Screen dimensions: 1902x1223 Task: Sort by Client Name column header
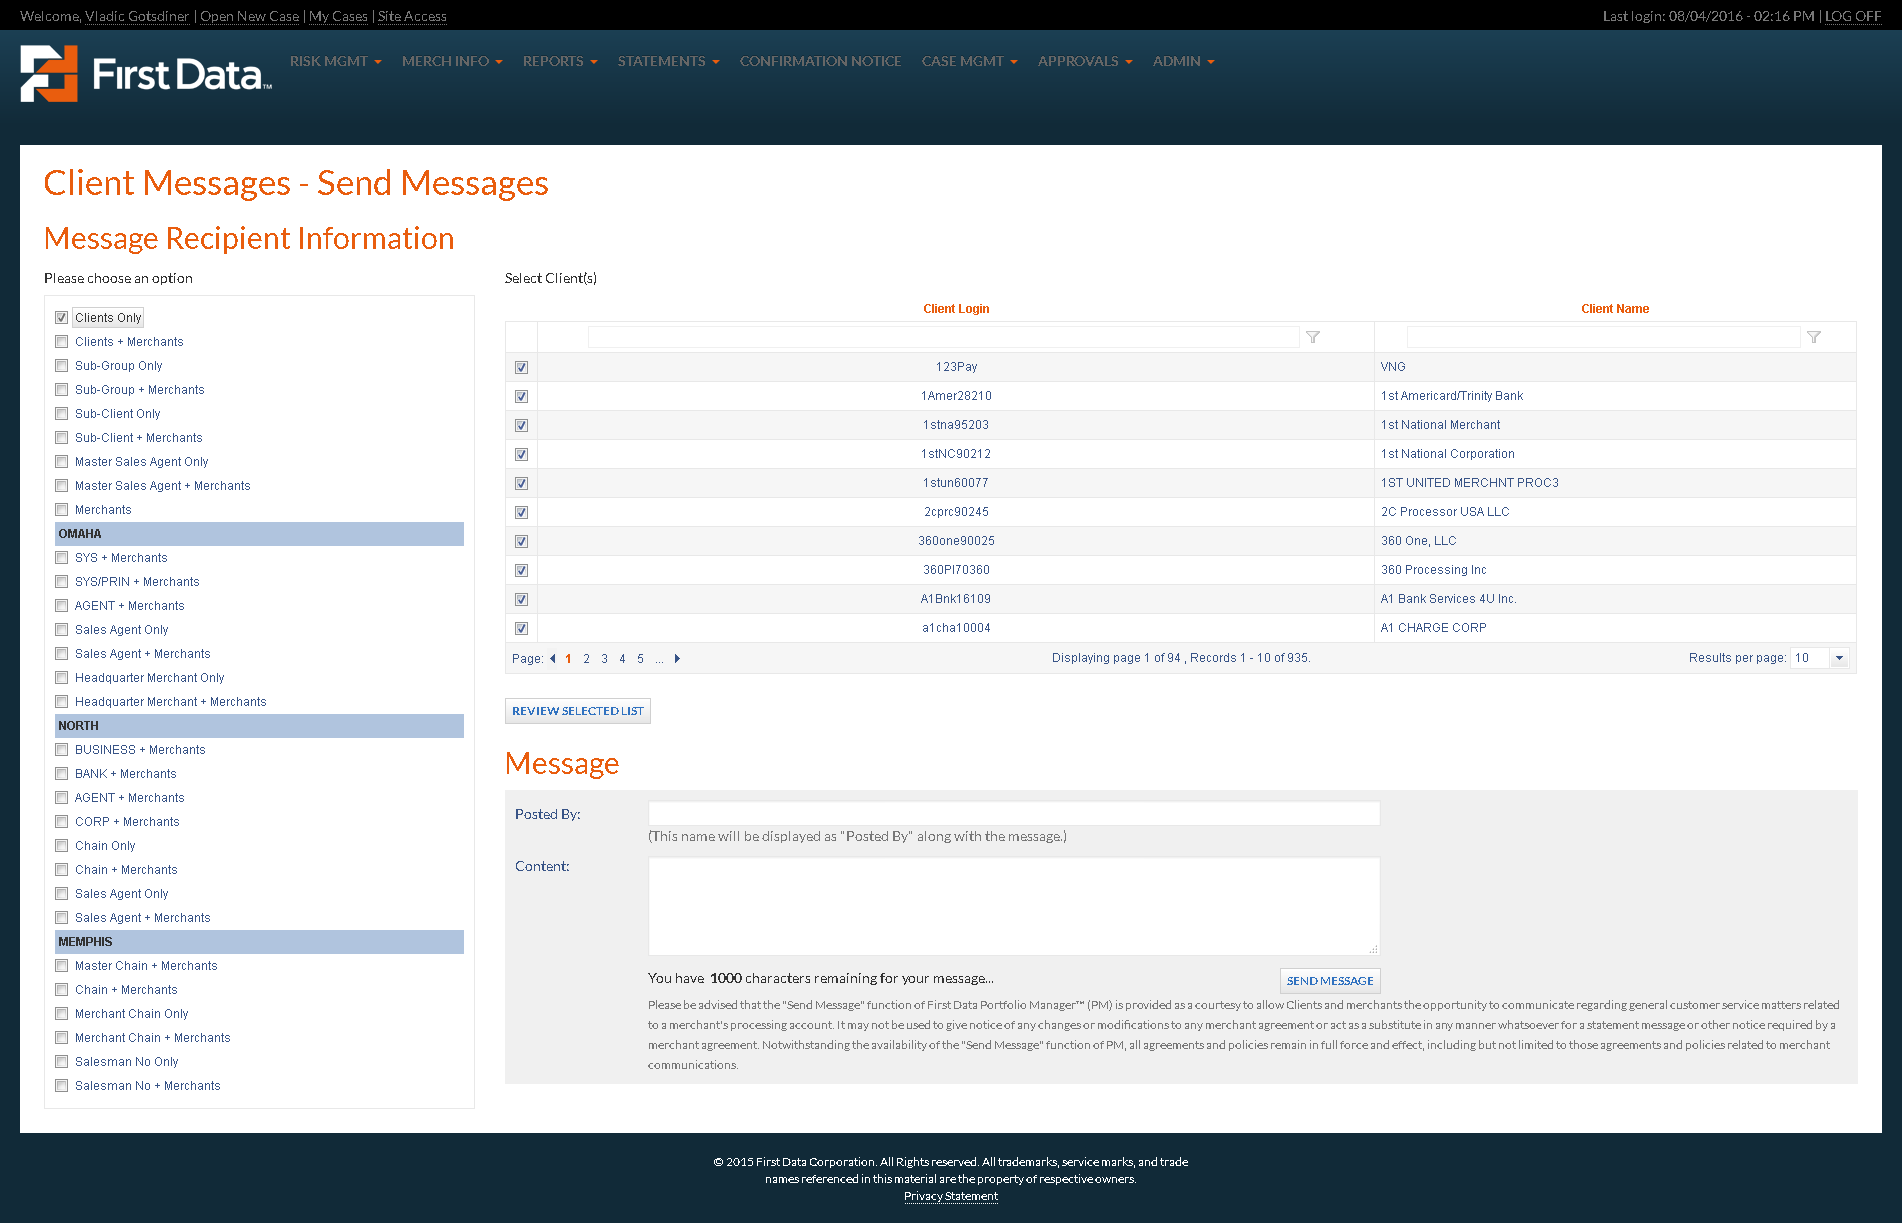(1615, 309)
